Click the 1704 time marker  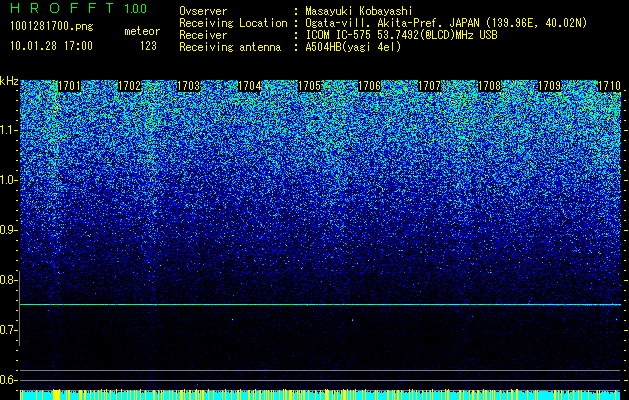pos(250,86)
